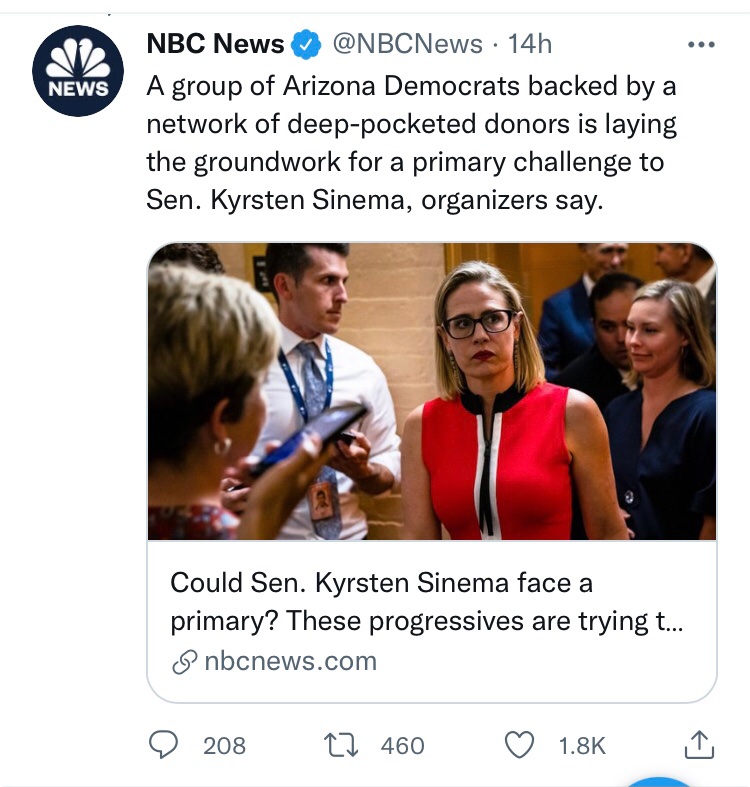Open the Kyrsten Sinema article photo
This screenshot has height=787, width=750.
432,392
